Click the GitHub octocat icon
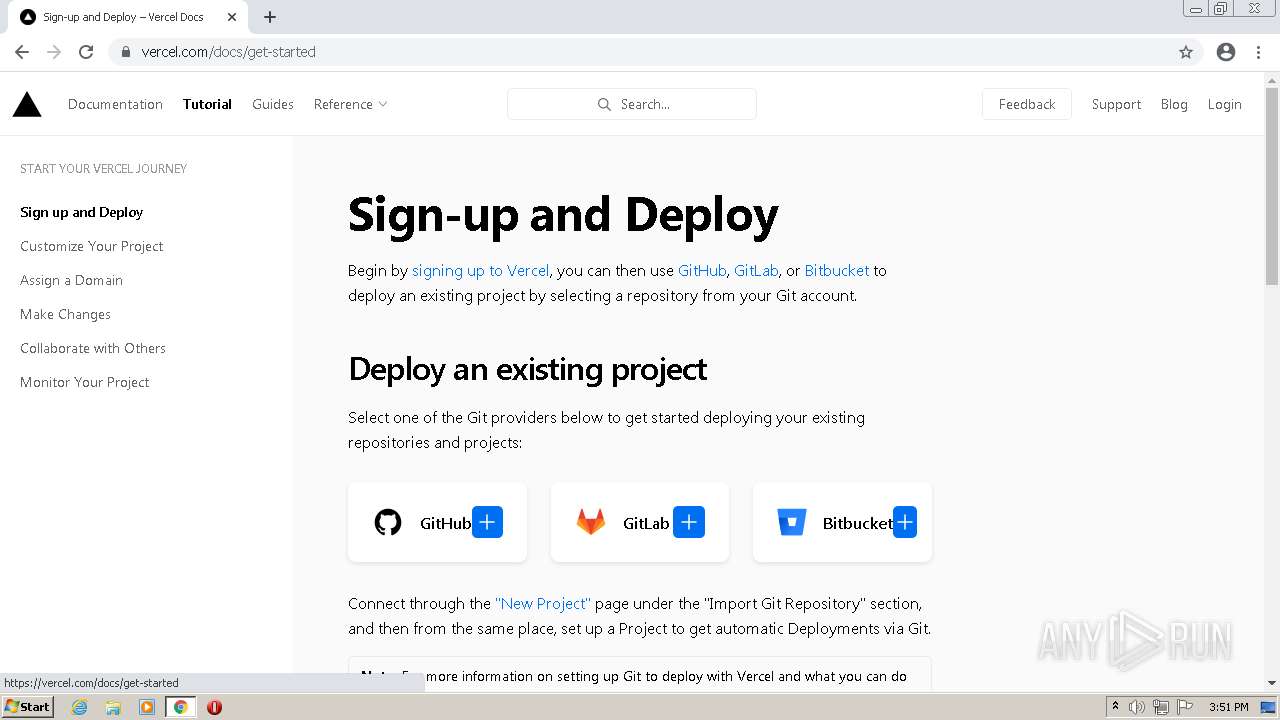This screenshot has width=1280, height=720. pyautogui.click(x=388, y=522)
